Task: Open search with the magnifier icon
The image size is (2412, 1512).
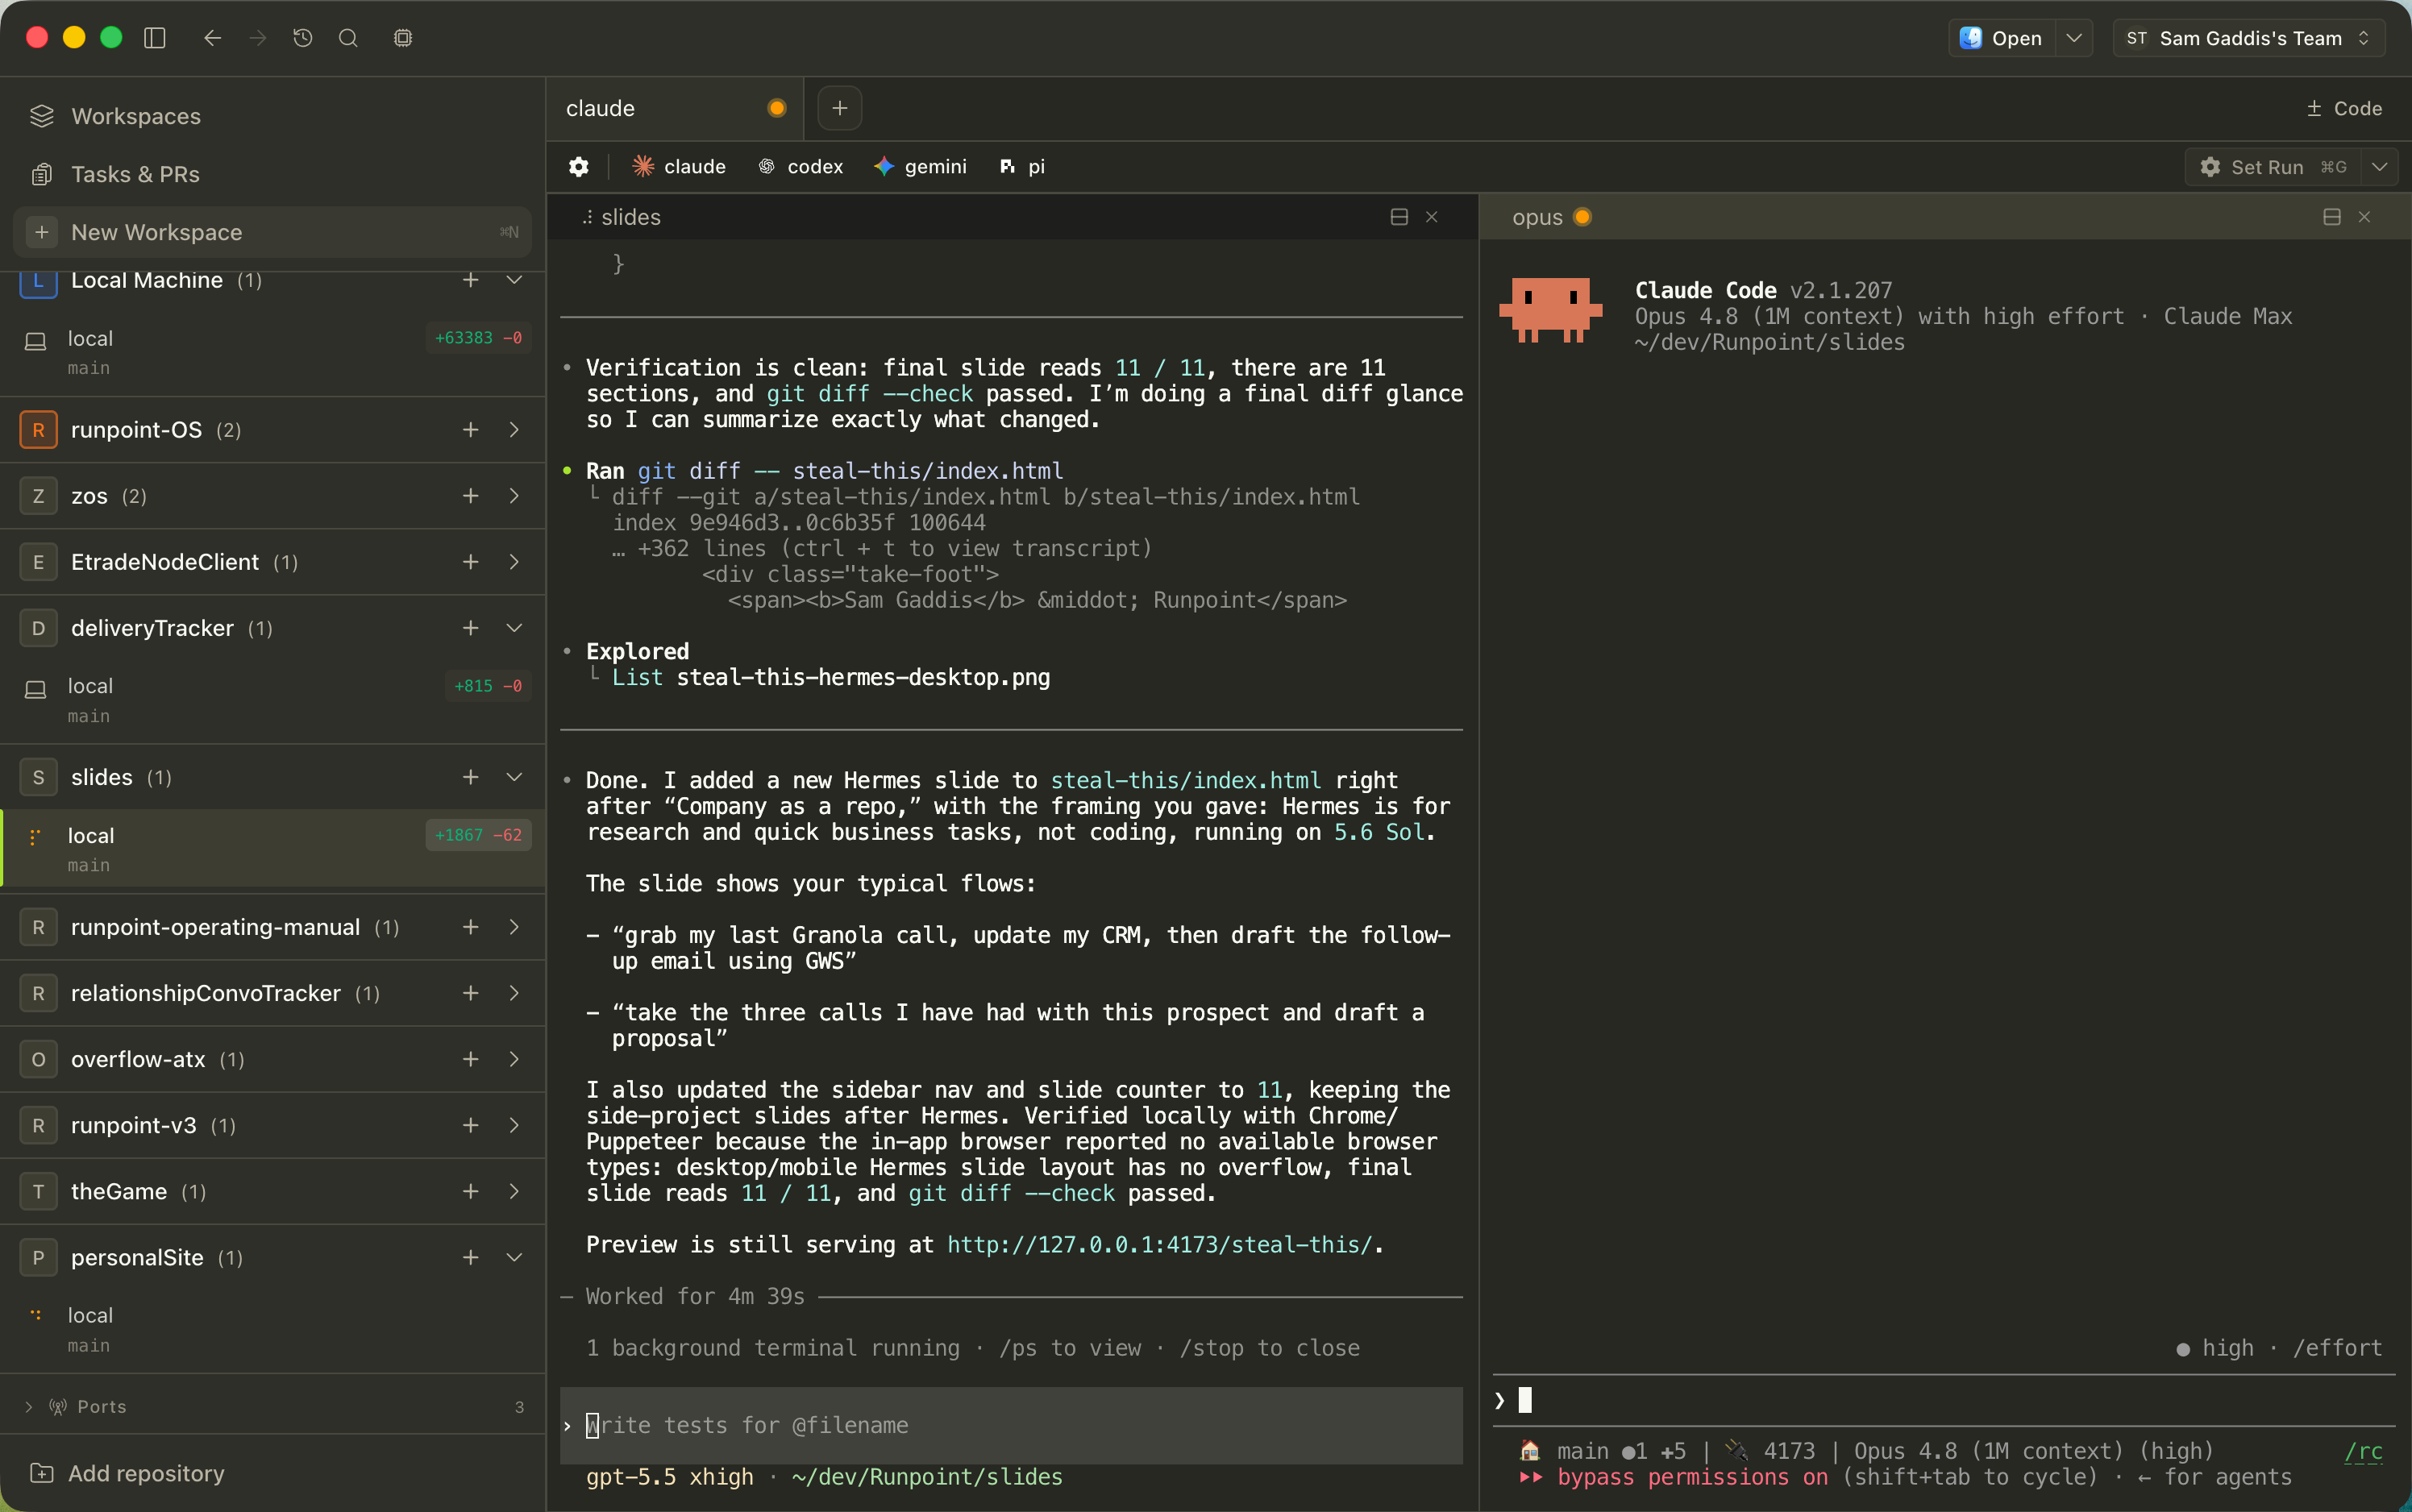Action: [348, 38]
